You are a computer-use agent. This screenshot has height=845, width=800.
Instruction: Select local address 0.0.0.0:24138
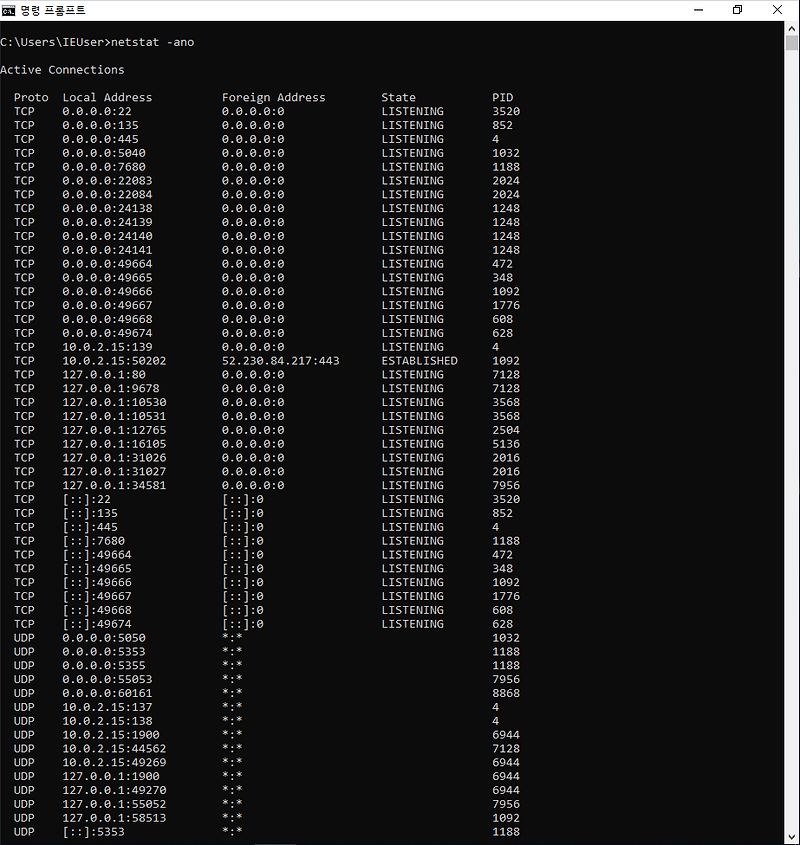tap(107, 209)
